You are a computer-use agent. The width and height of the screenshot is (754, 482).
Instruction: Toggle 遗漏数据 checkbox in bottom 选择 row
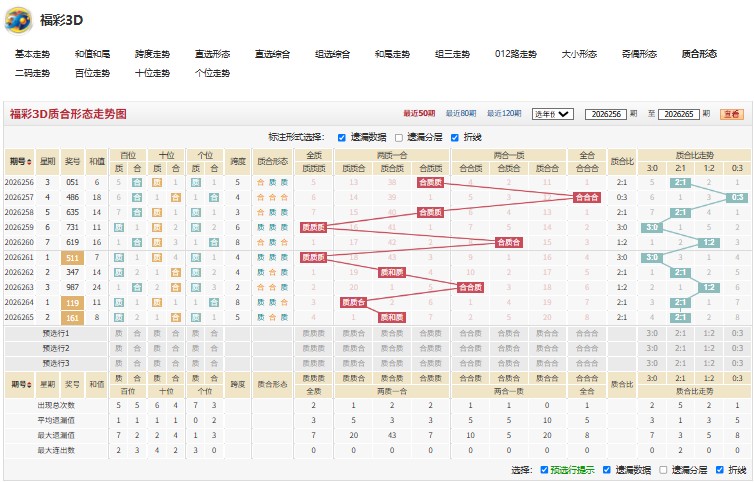point(607,470)
